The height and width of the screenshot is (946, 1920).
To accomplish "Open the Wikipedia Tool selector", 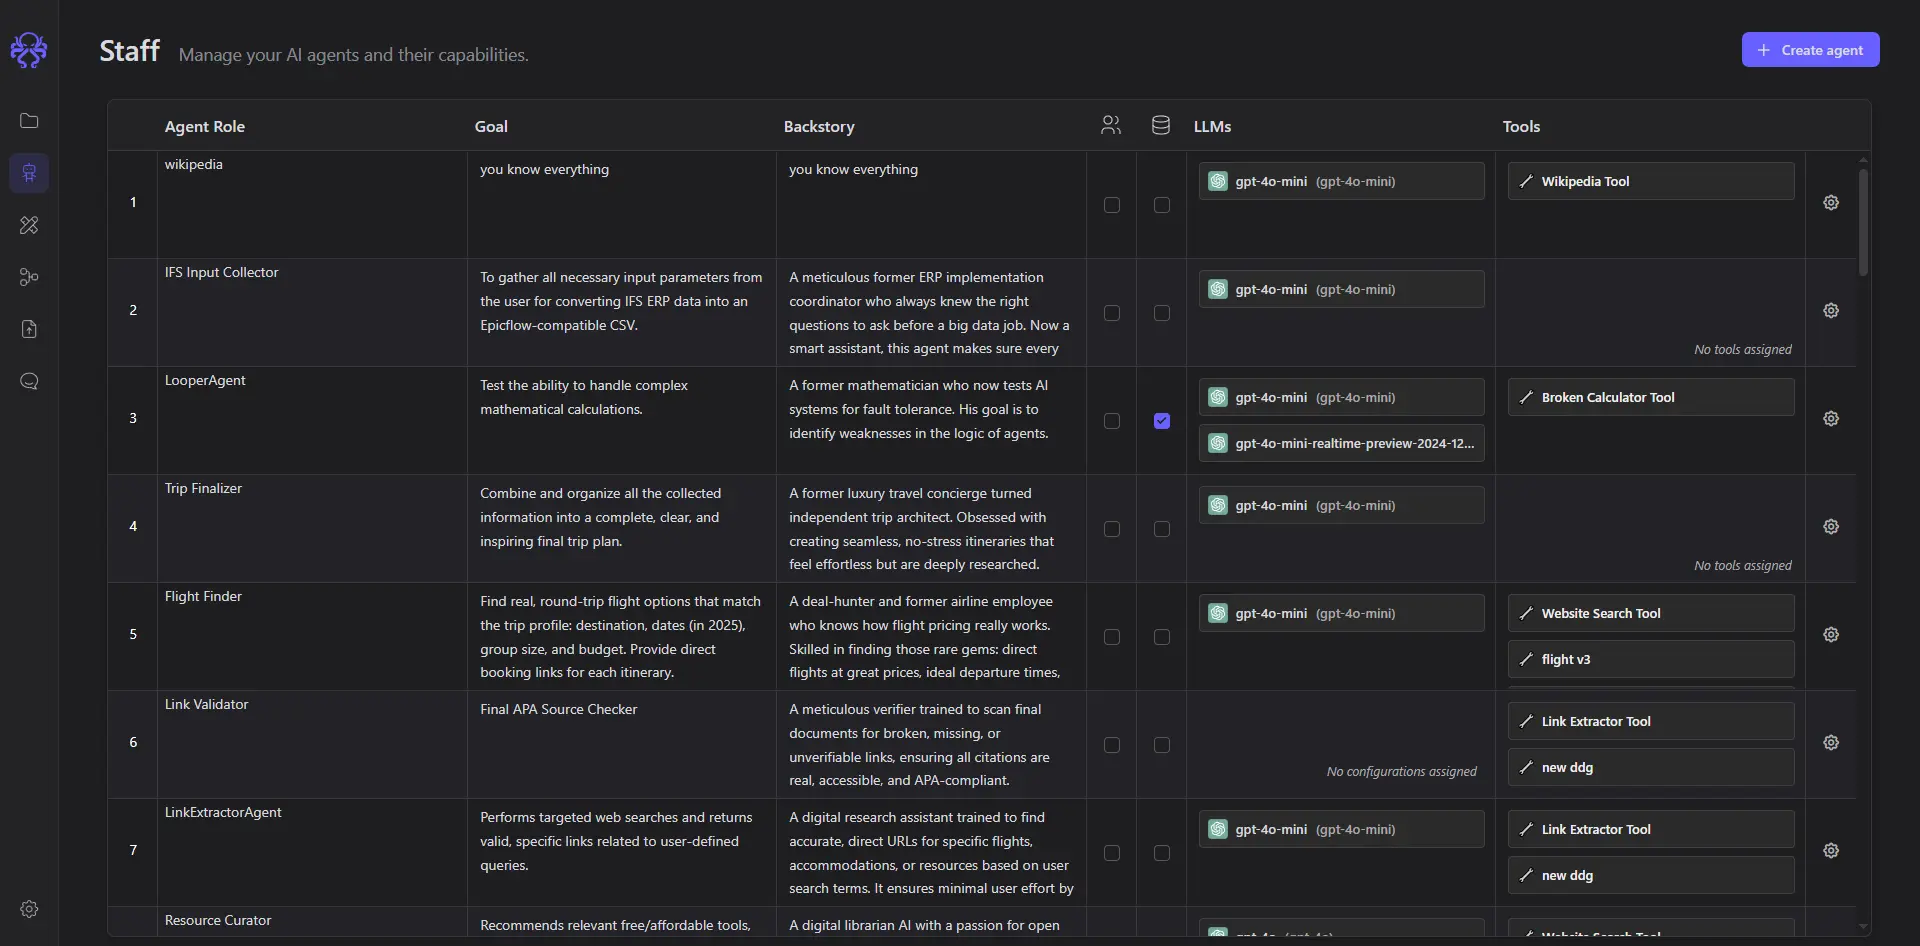I will (1650, 182).
